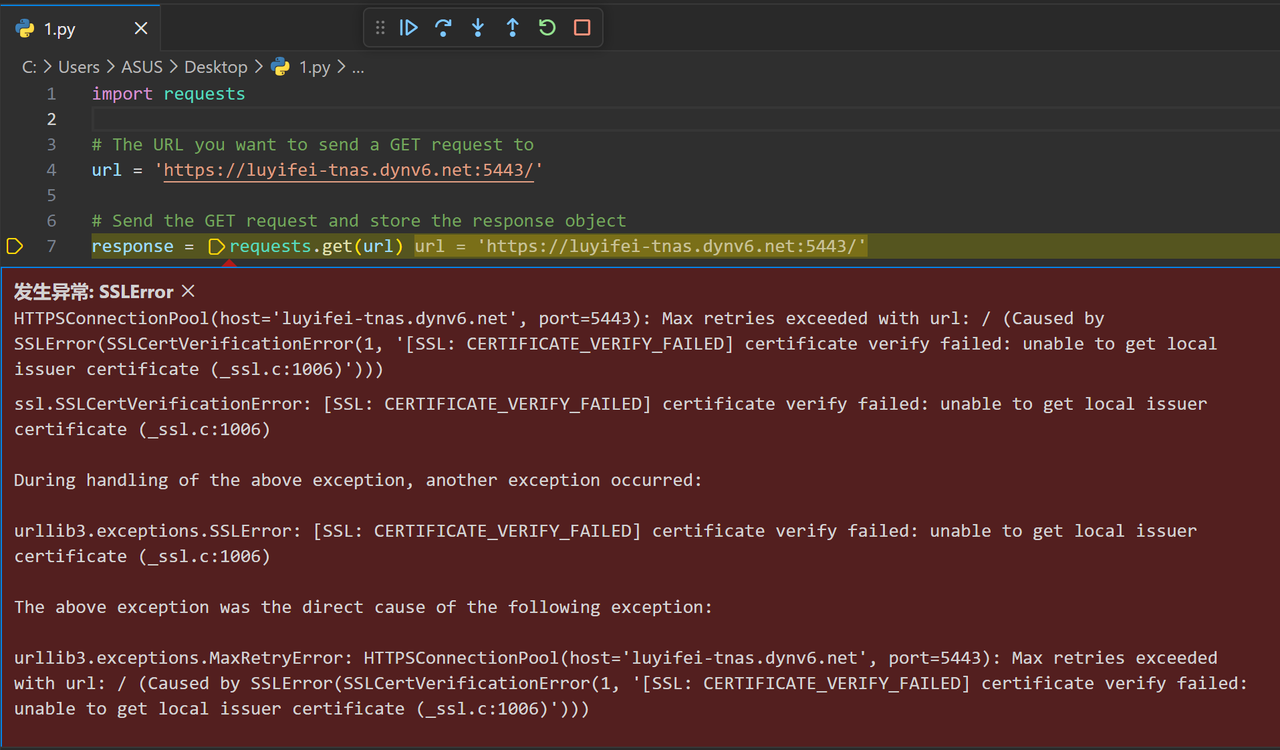The width and height of the screenshot is (1280, 750).
Task: Close the 1.py editor tab
Action: 141,29
